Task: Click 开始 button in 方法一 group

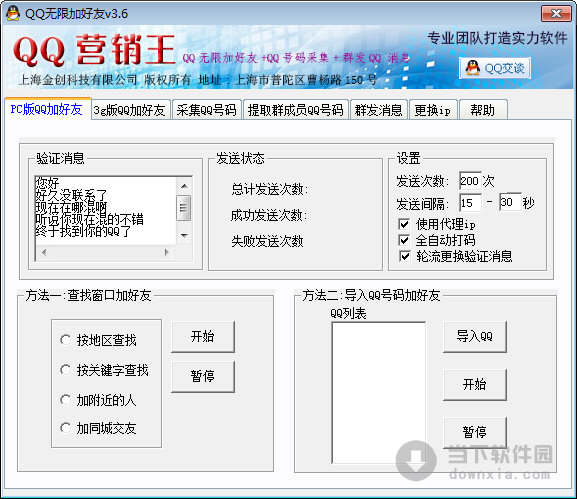Action: point(203,337)
